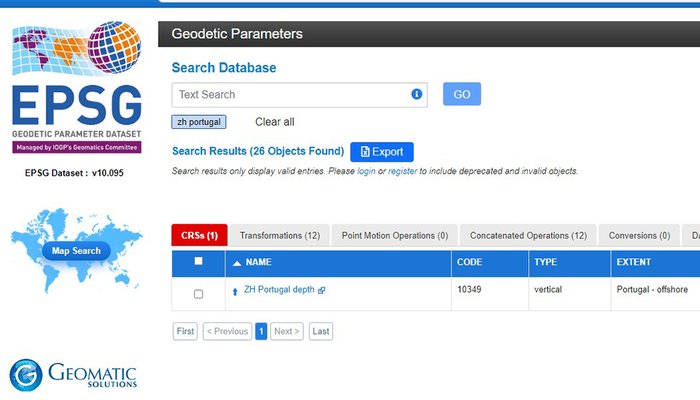Click the Text Search input field
700x400 pixels.
pos(290,95)
